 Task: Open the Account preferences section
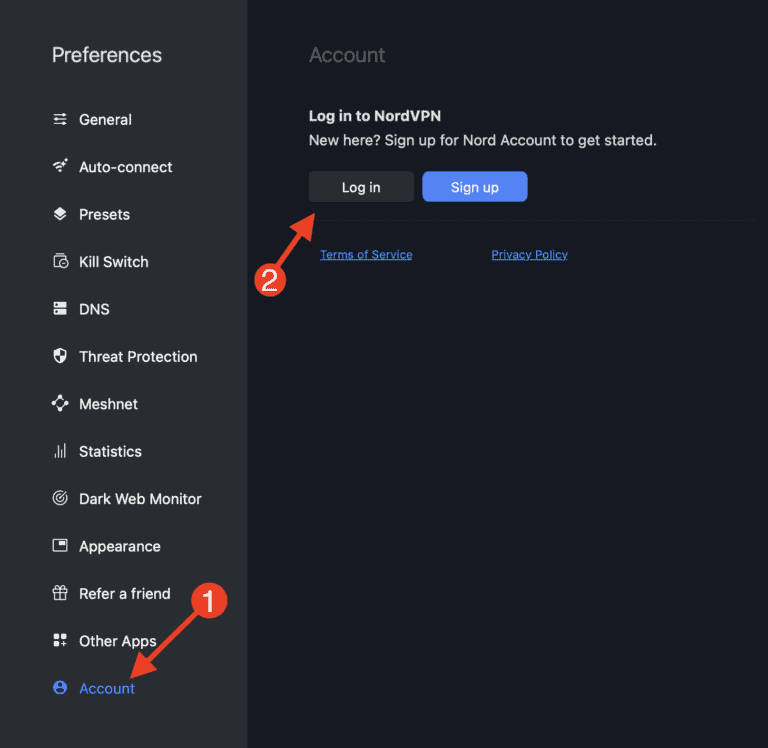pyautogui.click(x=106, y=688)
